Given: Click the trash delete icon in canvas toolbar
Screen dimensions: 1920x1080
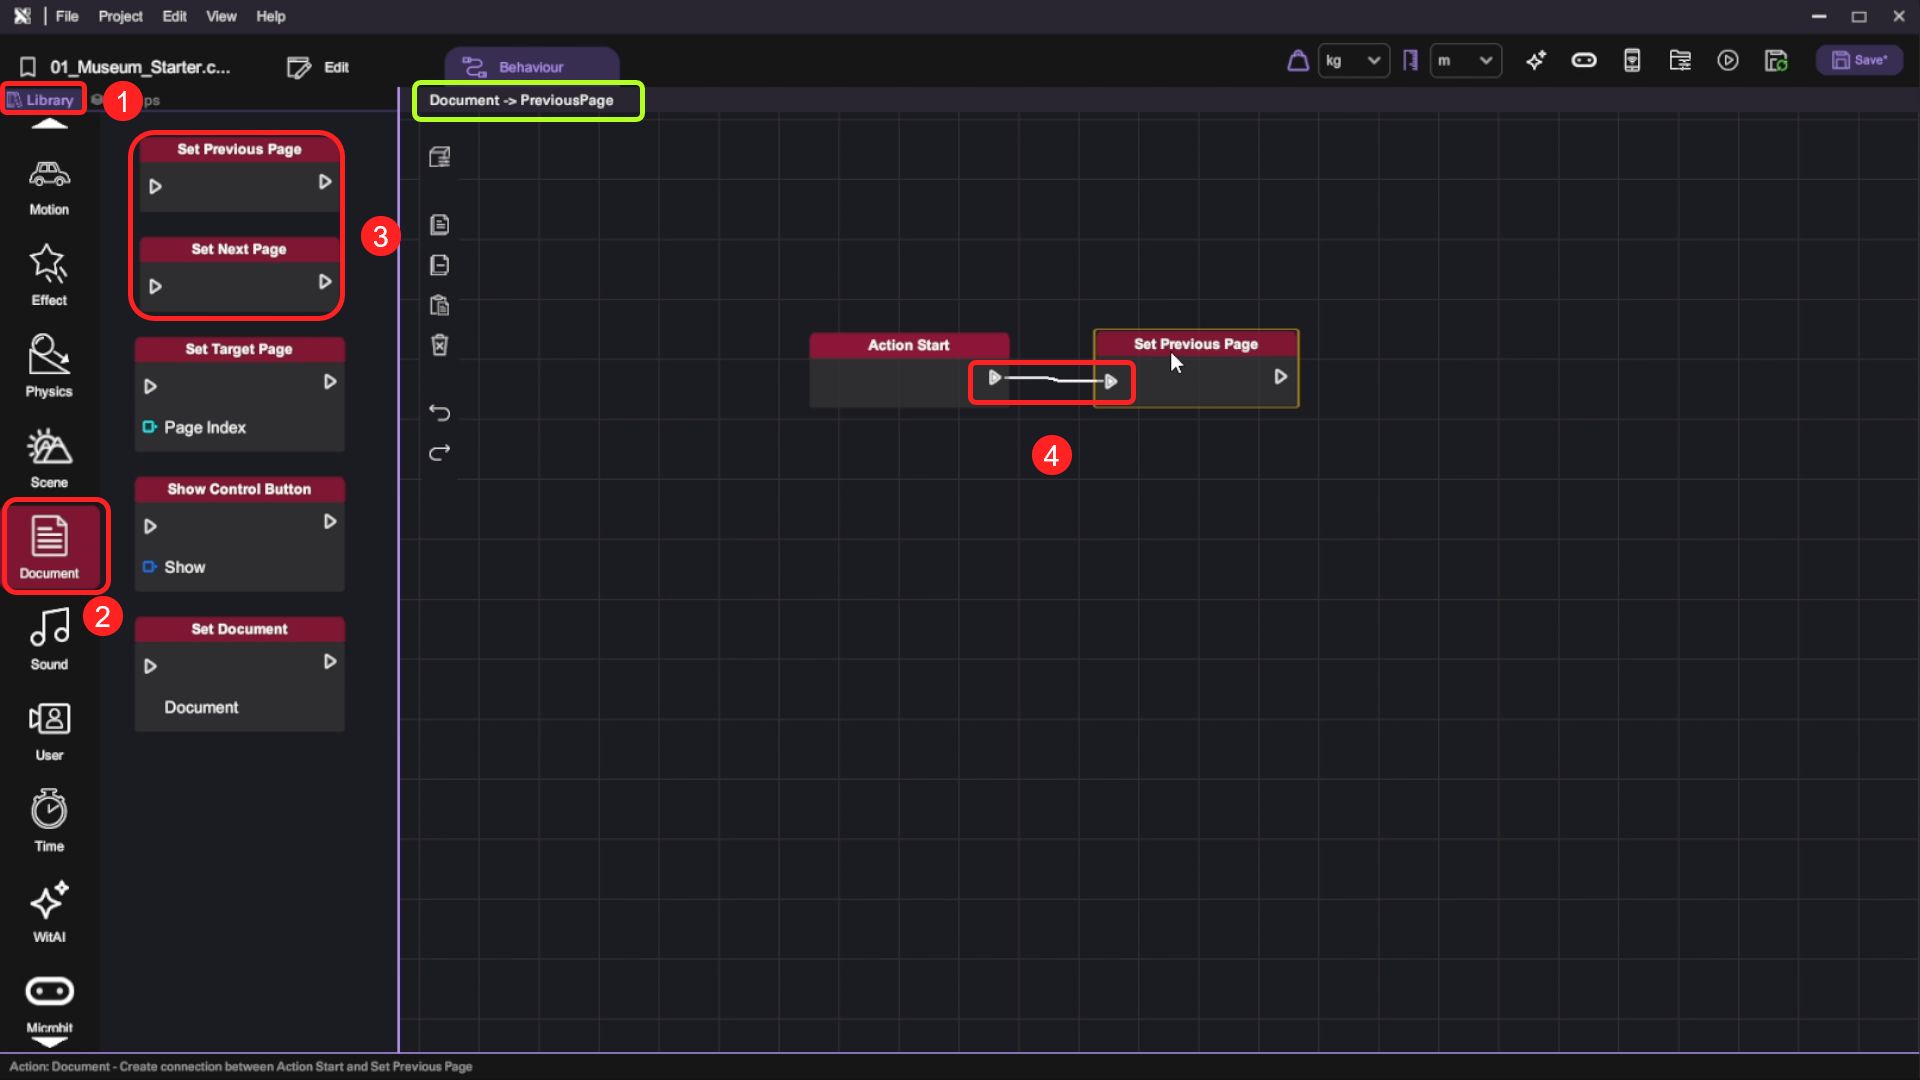Looking at the screenshot, I should pos(440,345).
